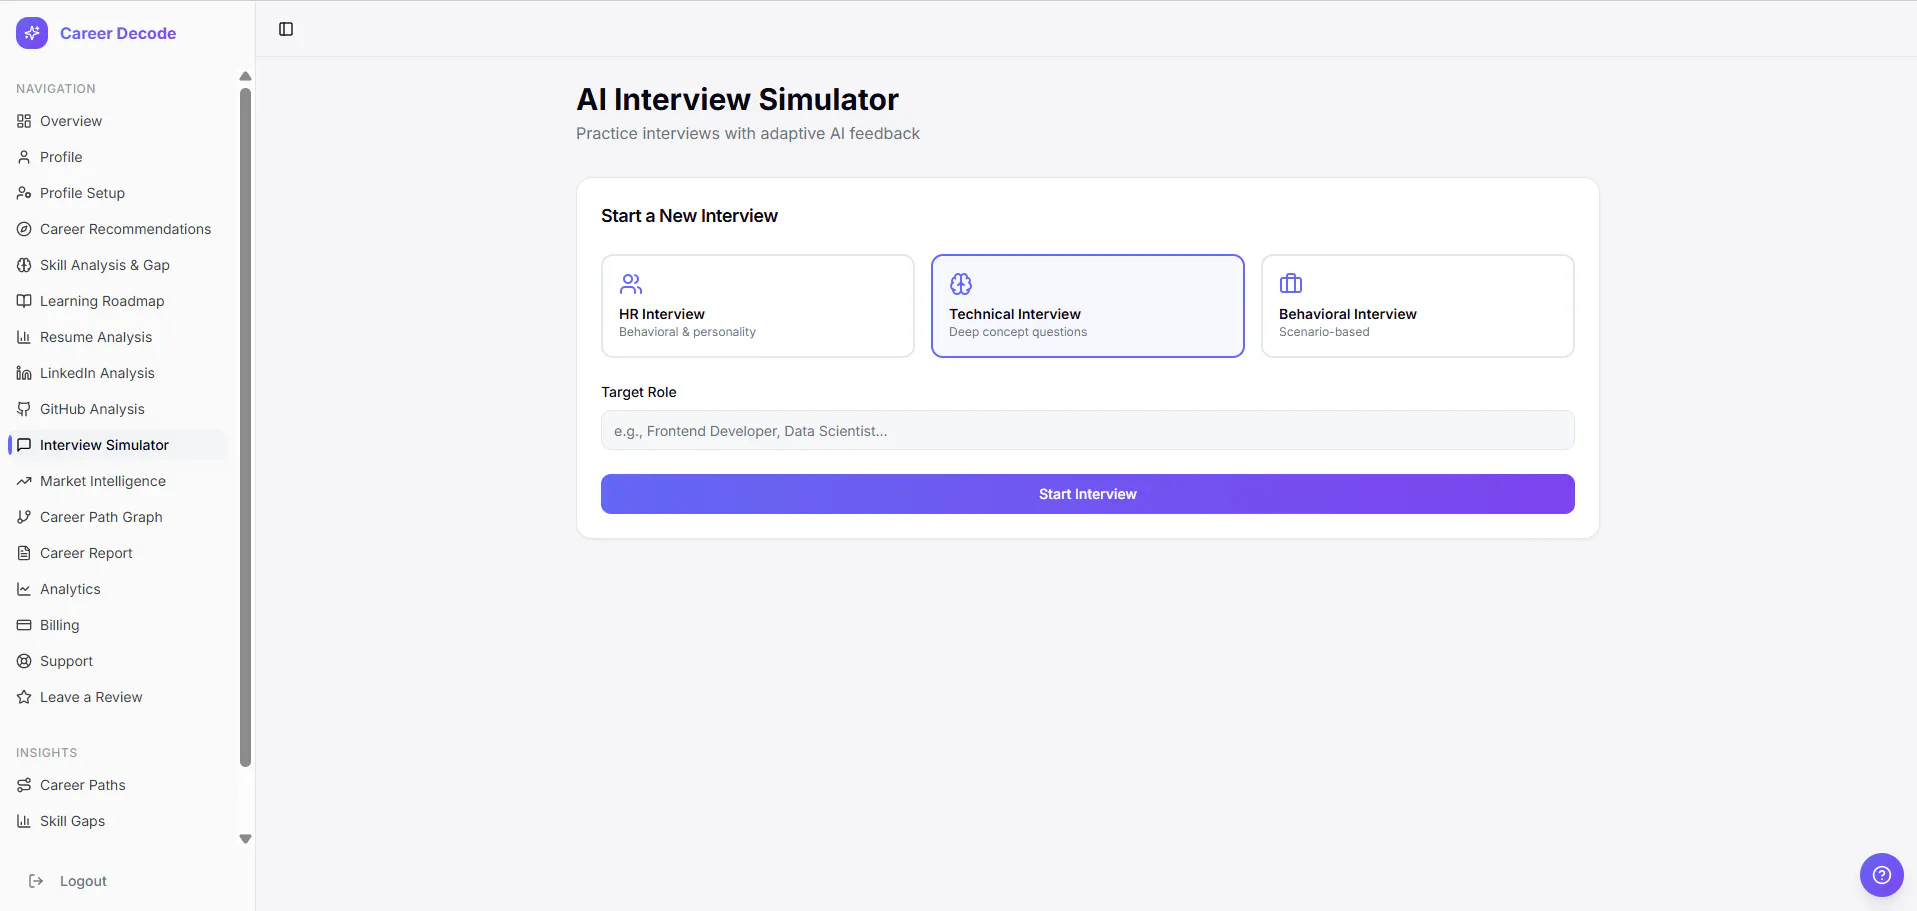Click the Support lifebuoy icon
The width and height of the screenshot is (1917, 911).
pyautogui.click(x=24, y=661)
